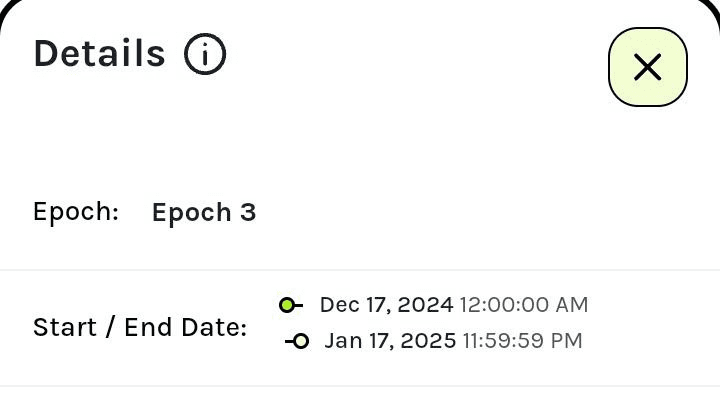Image resolution: width=720 pixels, height=410 pixels.
Task: Click the PM text of the end time
Action: pos(566,341)
